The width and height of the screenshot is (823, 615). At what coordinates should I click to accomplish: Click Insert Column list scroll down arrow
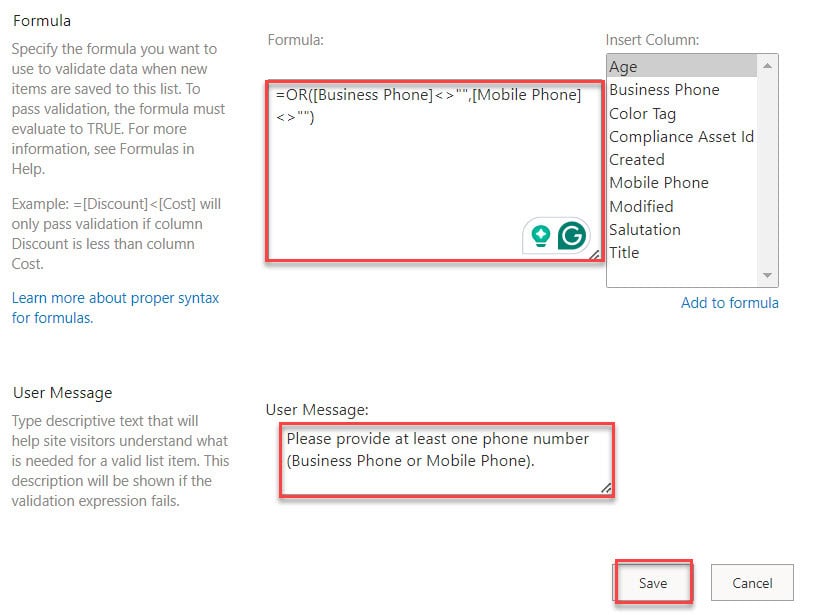767,275
